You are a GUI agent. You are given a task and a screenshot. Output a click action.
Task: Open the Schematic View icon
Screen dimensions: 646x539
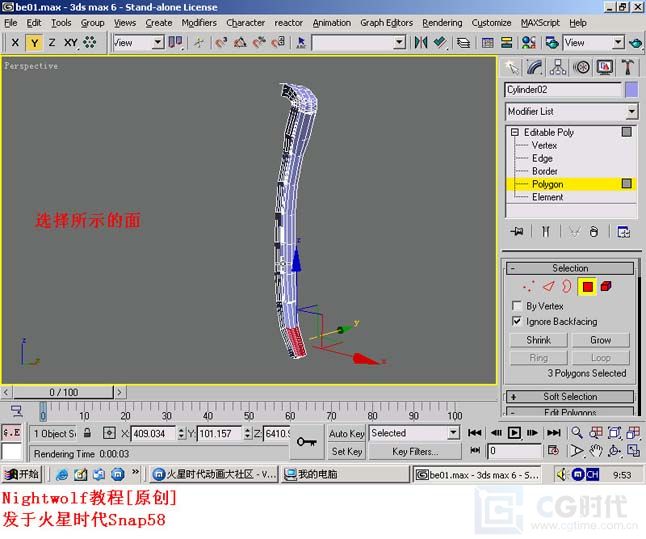click(x=506, y=42)
